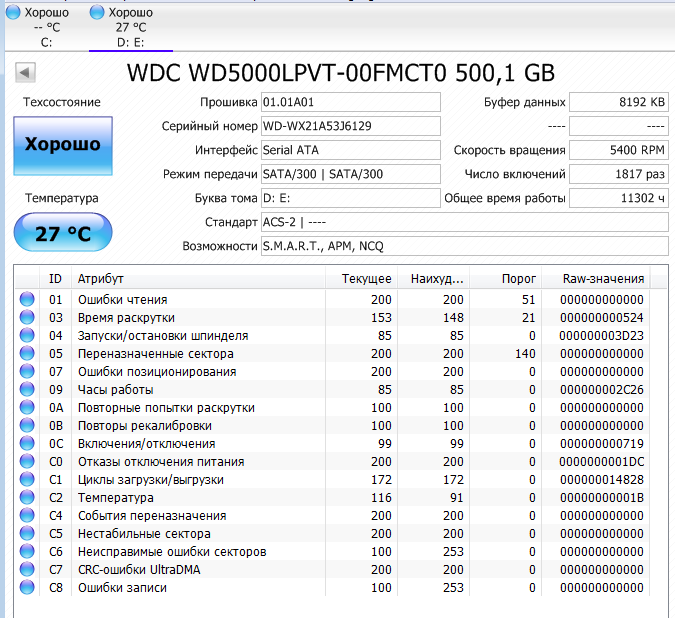Click the Режим передачи SATA/300 field

351,174
